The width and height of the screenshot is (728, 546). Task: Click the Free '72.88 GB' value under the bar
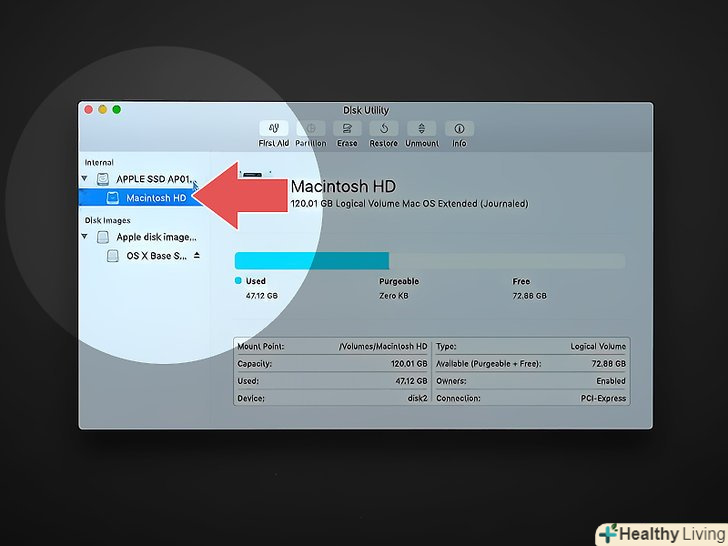(529, 296)
